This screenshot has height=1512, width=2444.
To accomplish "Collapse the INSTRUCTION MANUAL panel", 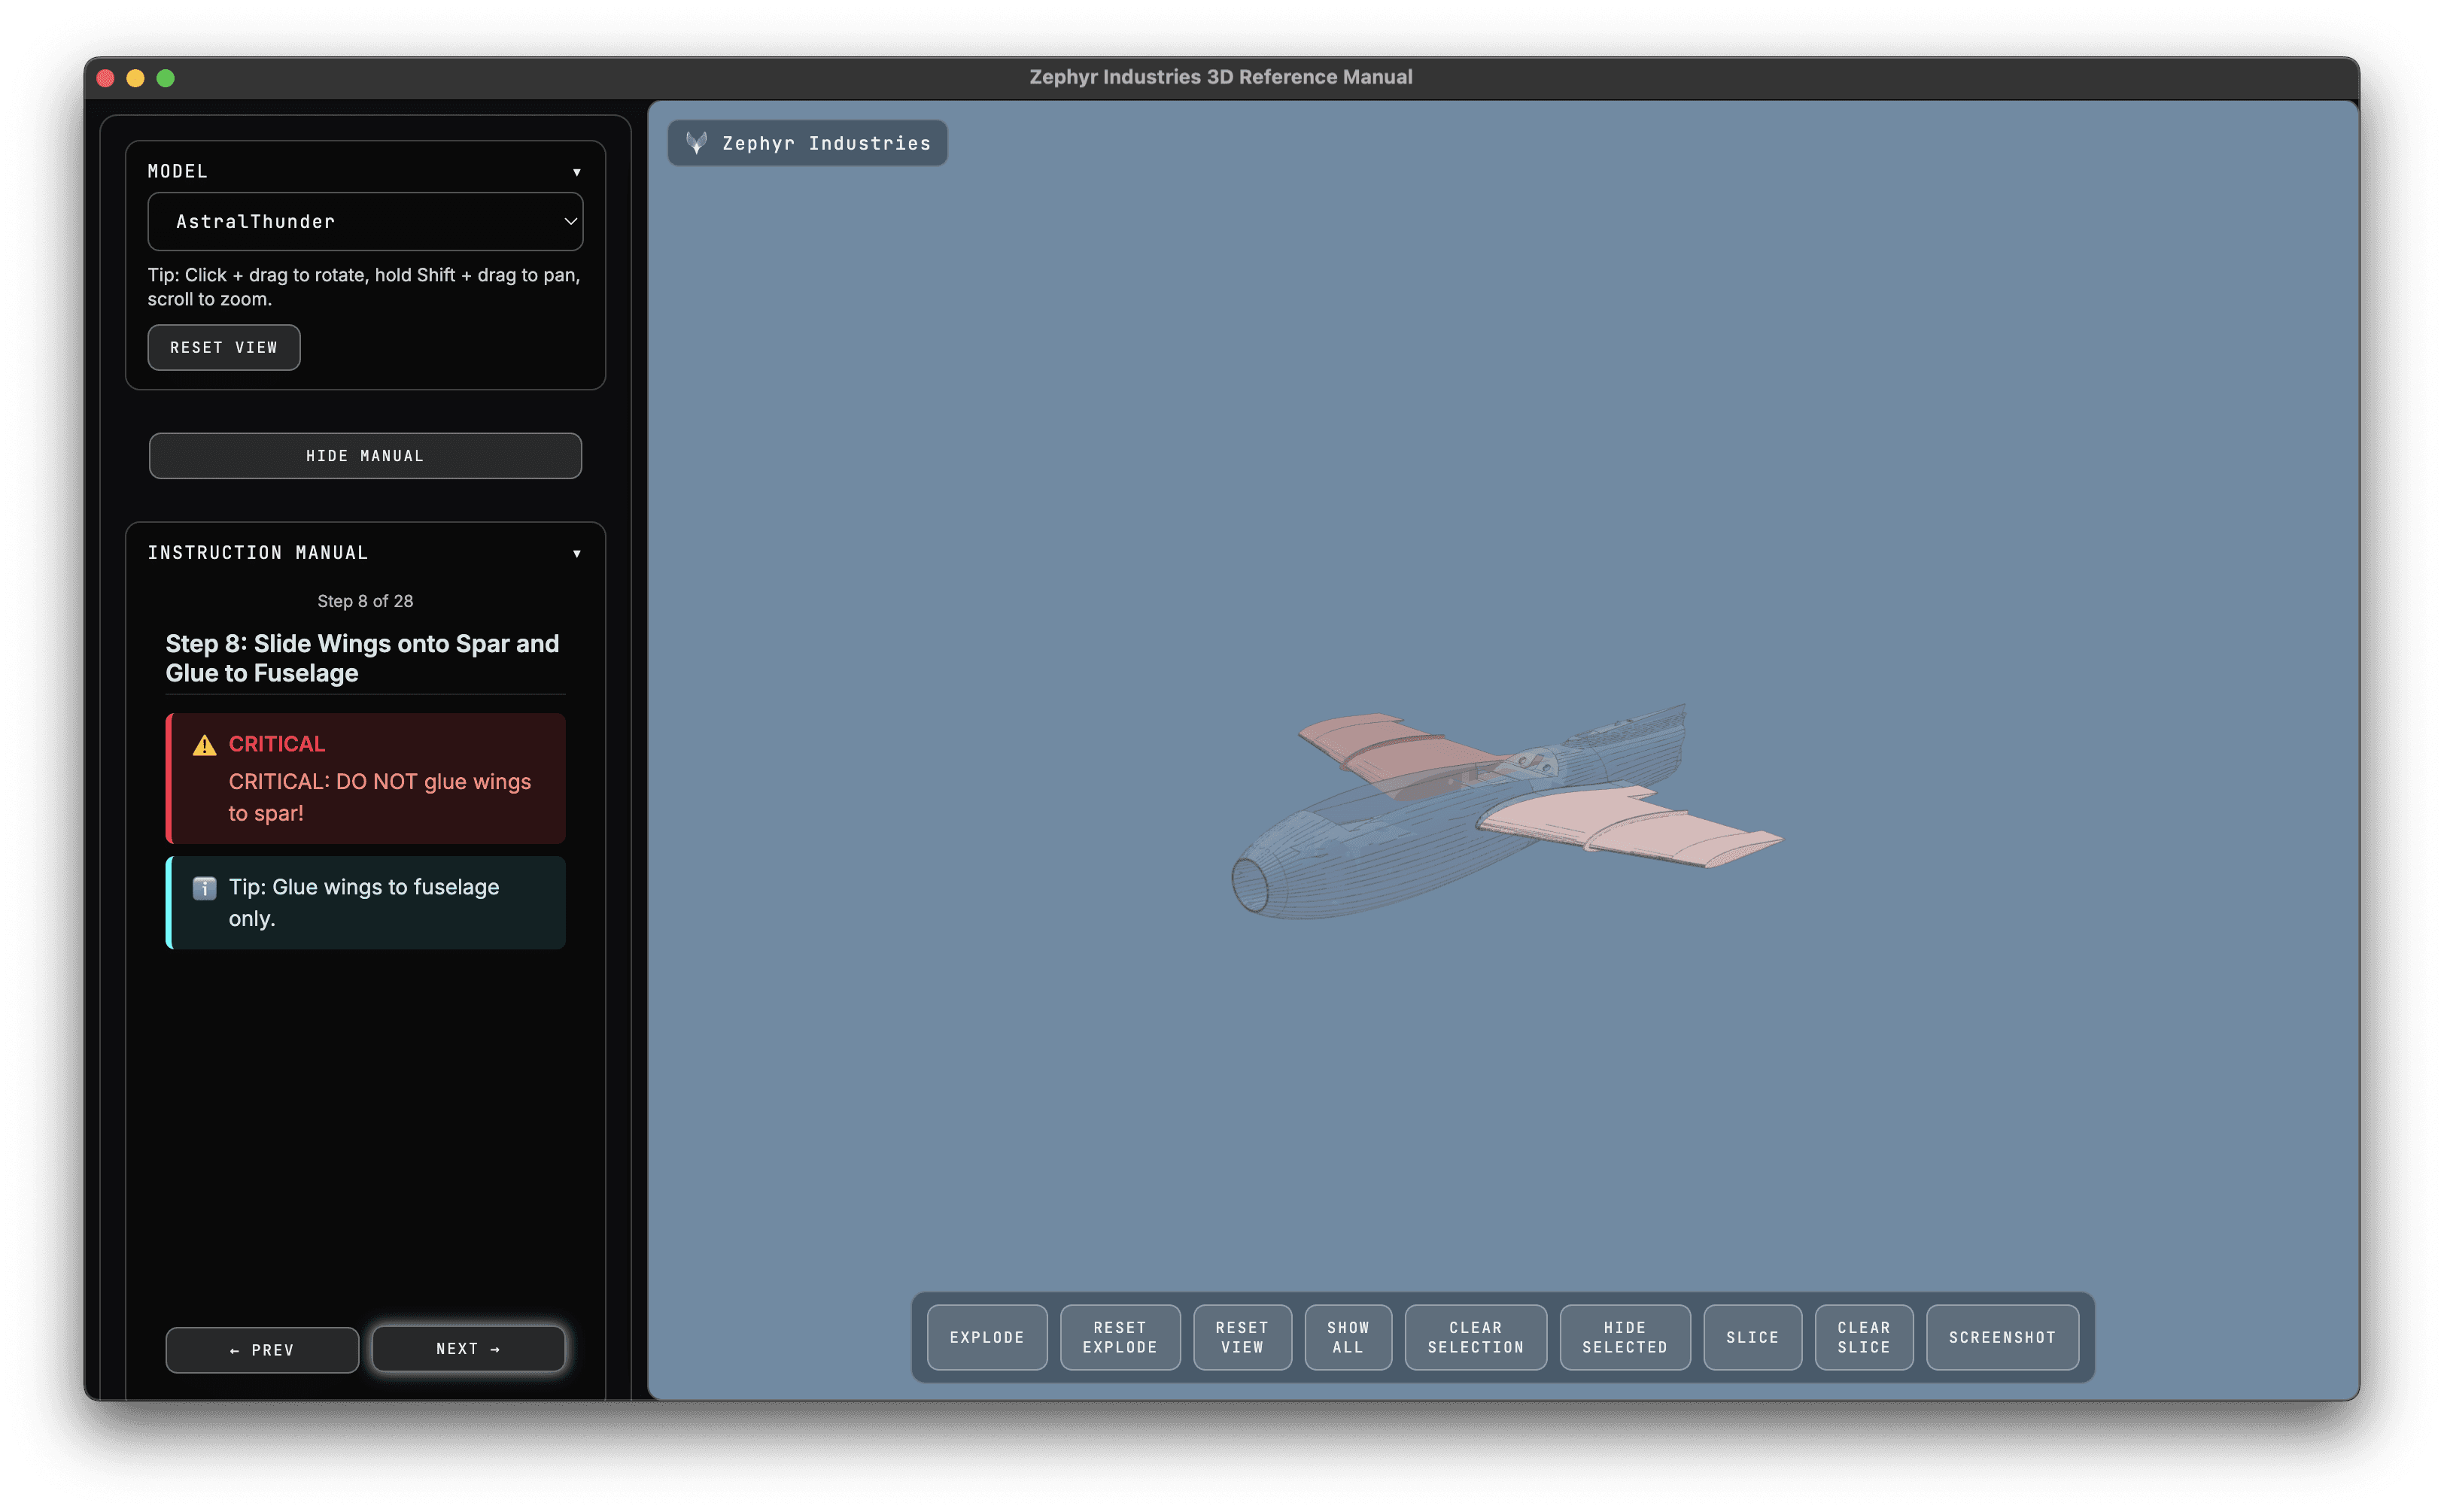I will click(x=578, y=553).
